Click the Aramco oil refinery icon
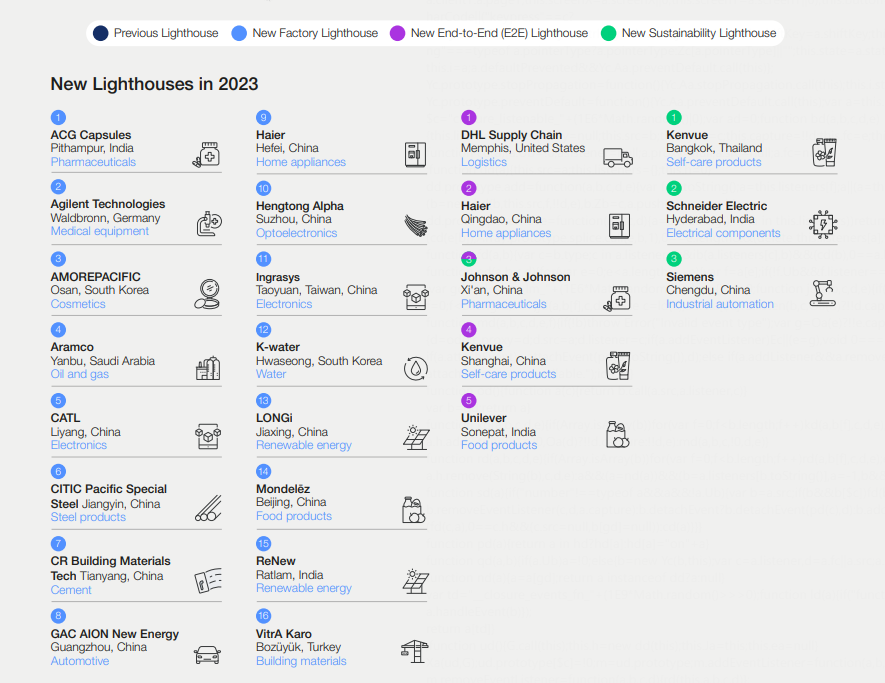Image resolution: width=885 pixels, height=683 pixels. click(x=208, y=368)
